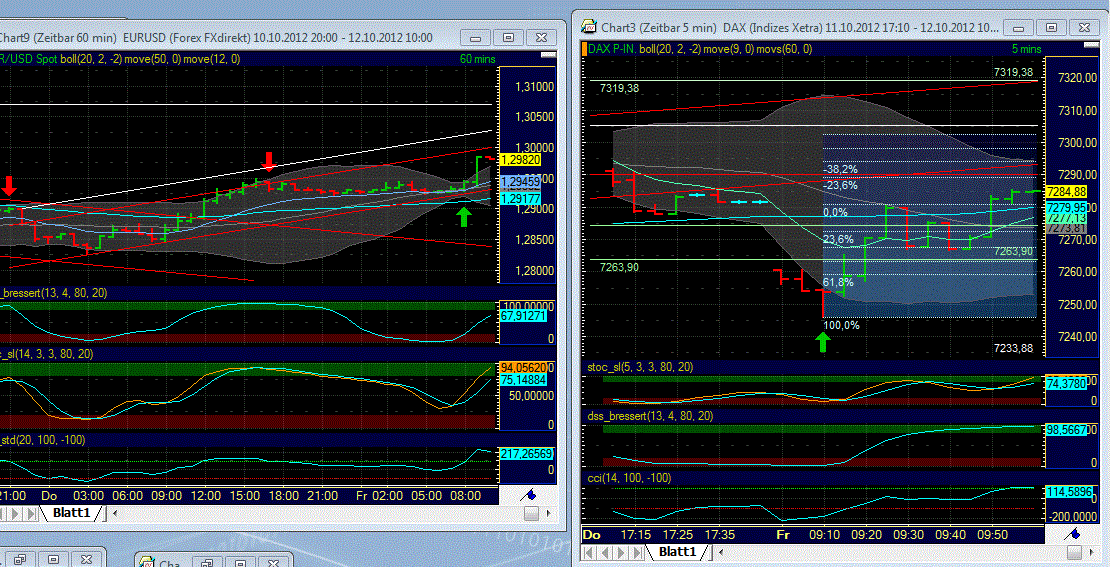The image size is (1110, 567).
Task: Click the green '5 mins' timeframe label
Action: 1025,49
